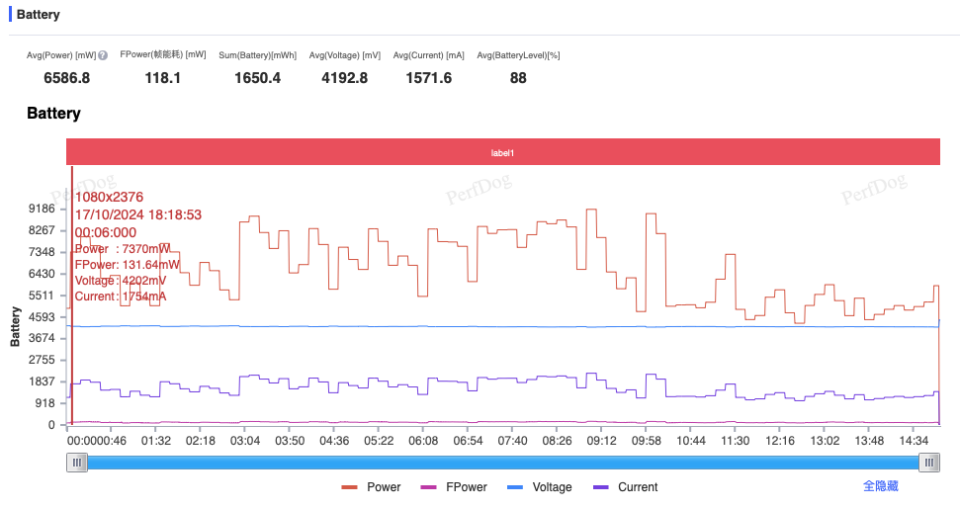Click the Avg(Voltage) value 4192.8
Screen dimensions: 960x509
(x=345, y=78)
